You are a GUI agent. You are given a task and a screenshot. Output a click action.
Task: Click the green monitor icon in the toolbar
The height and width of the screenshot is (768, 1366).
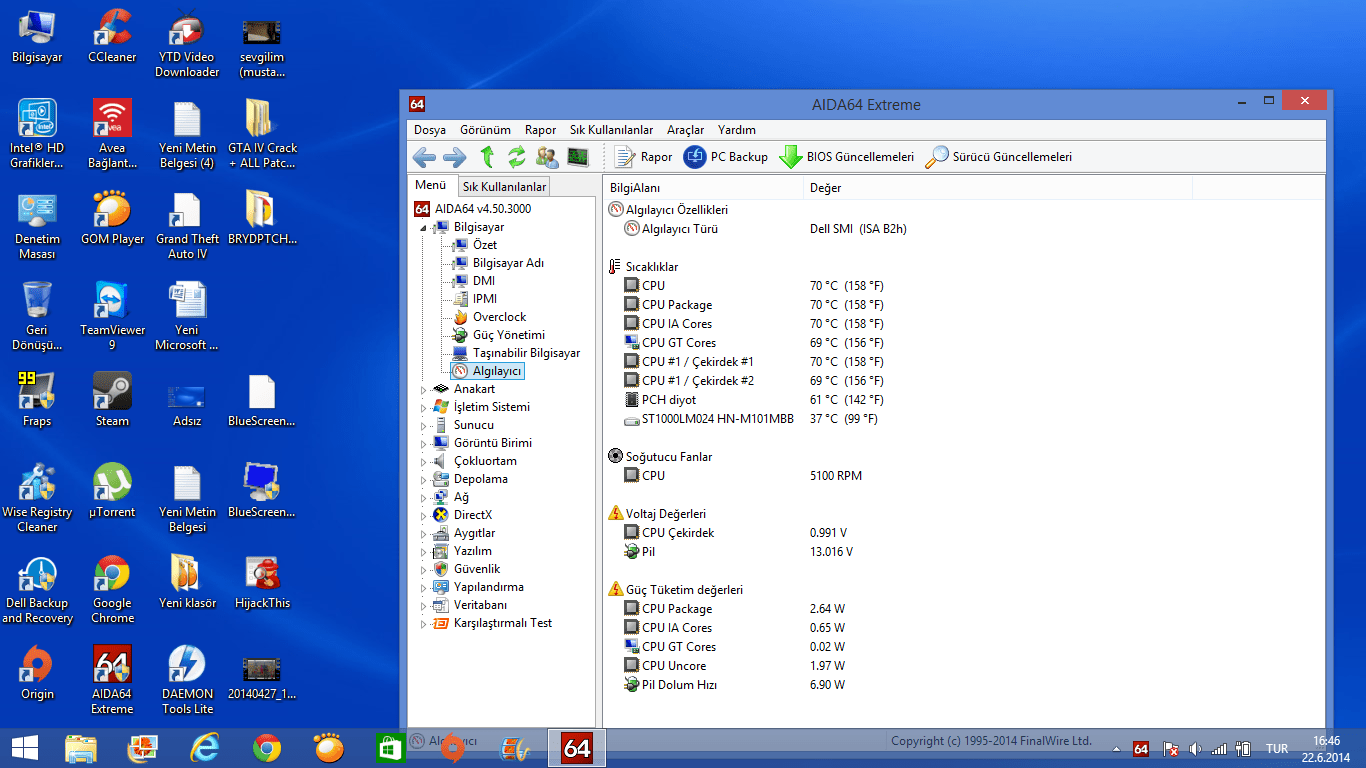(x=576, y=156)
